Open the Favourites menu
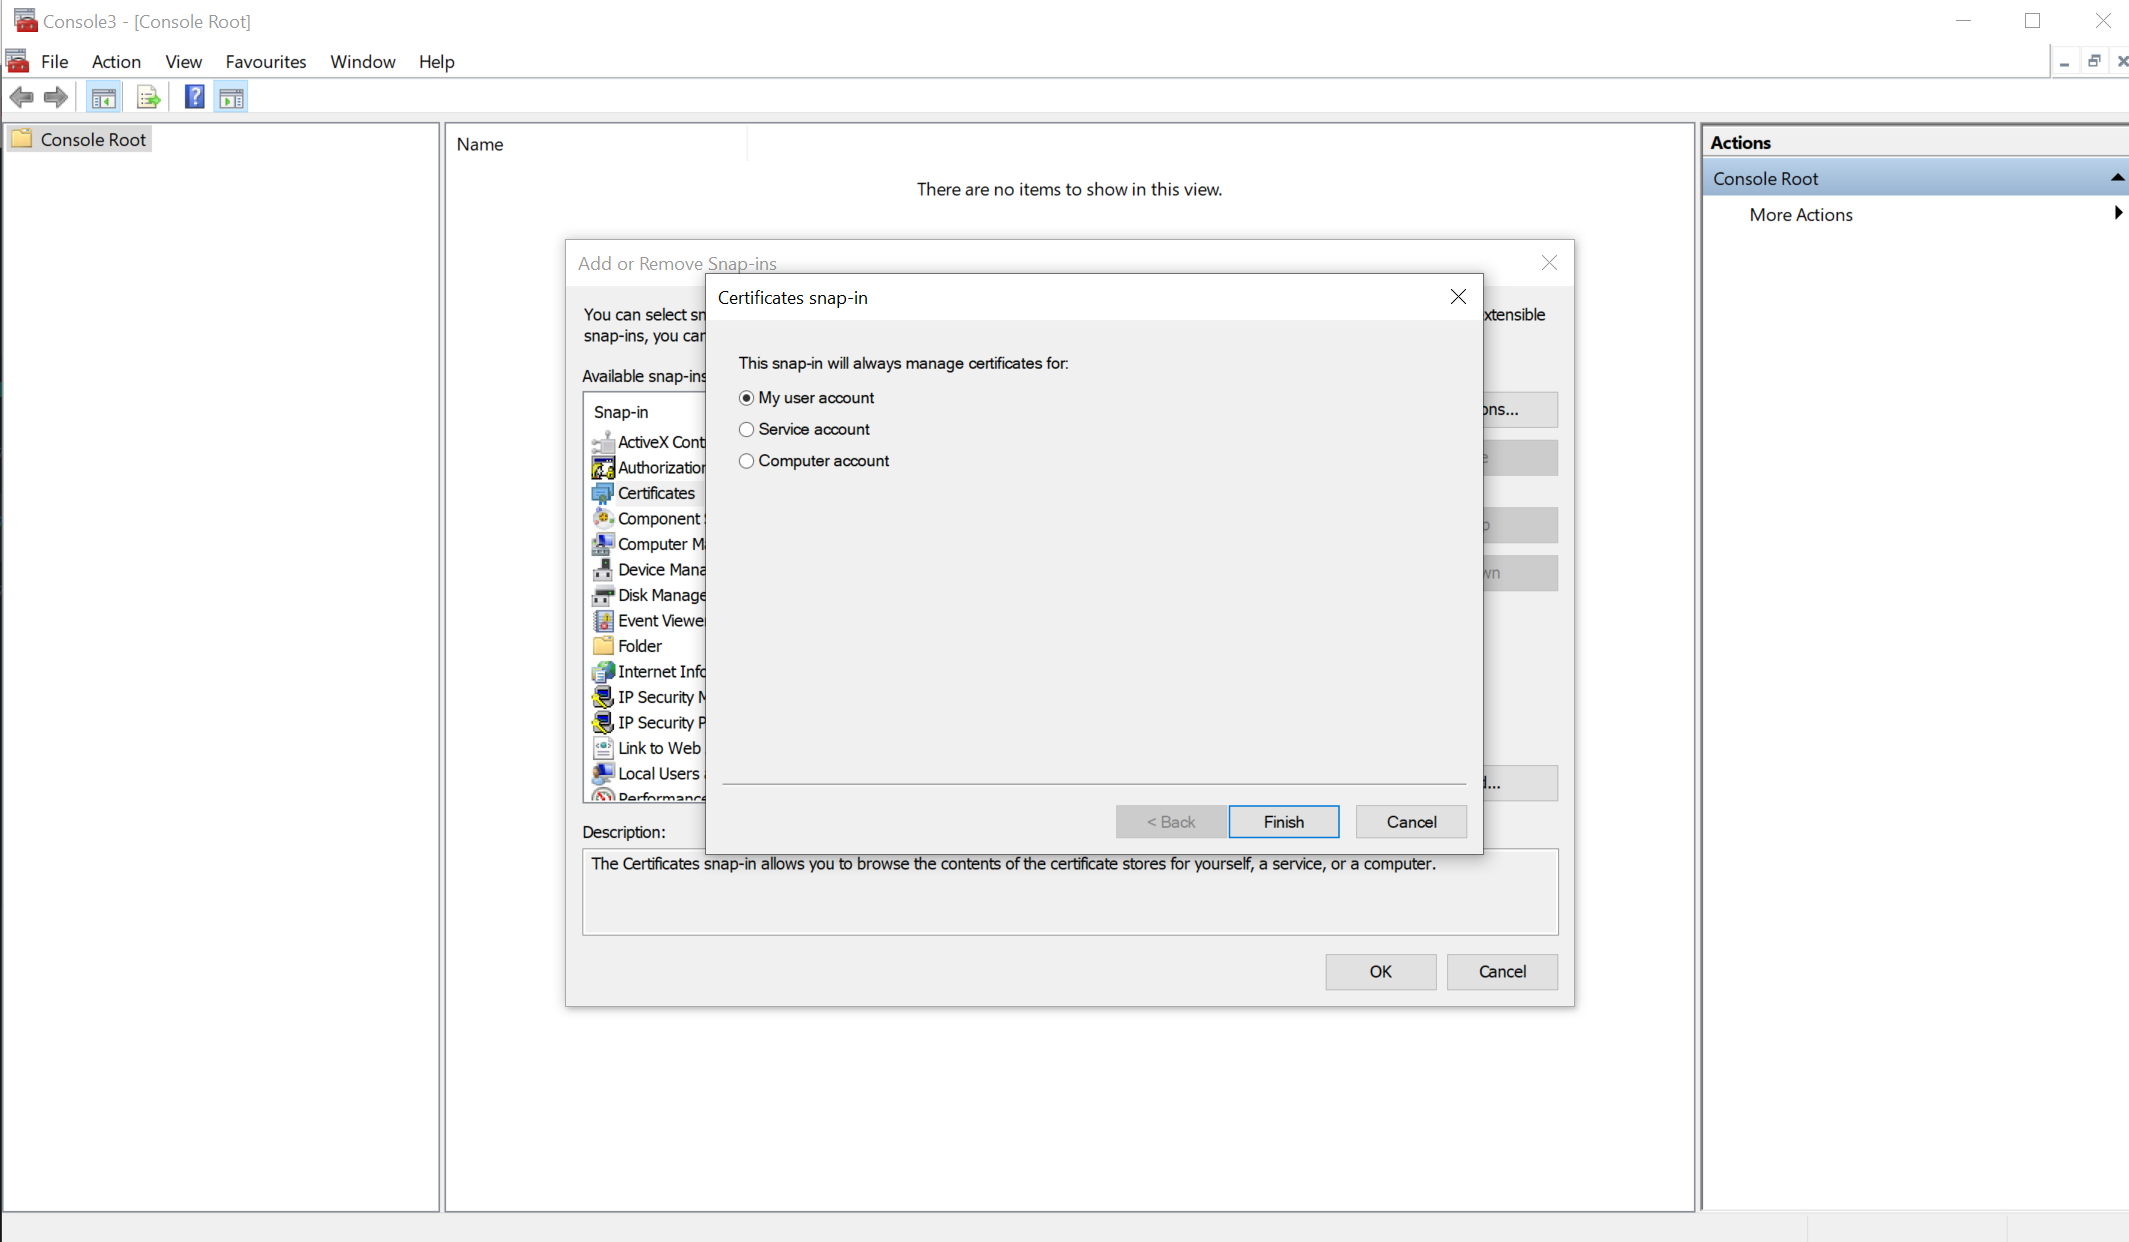 coord(265,62)
